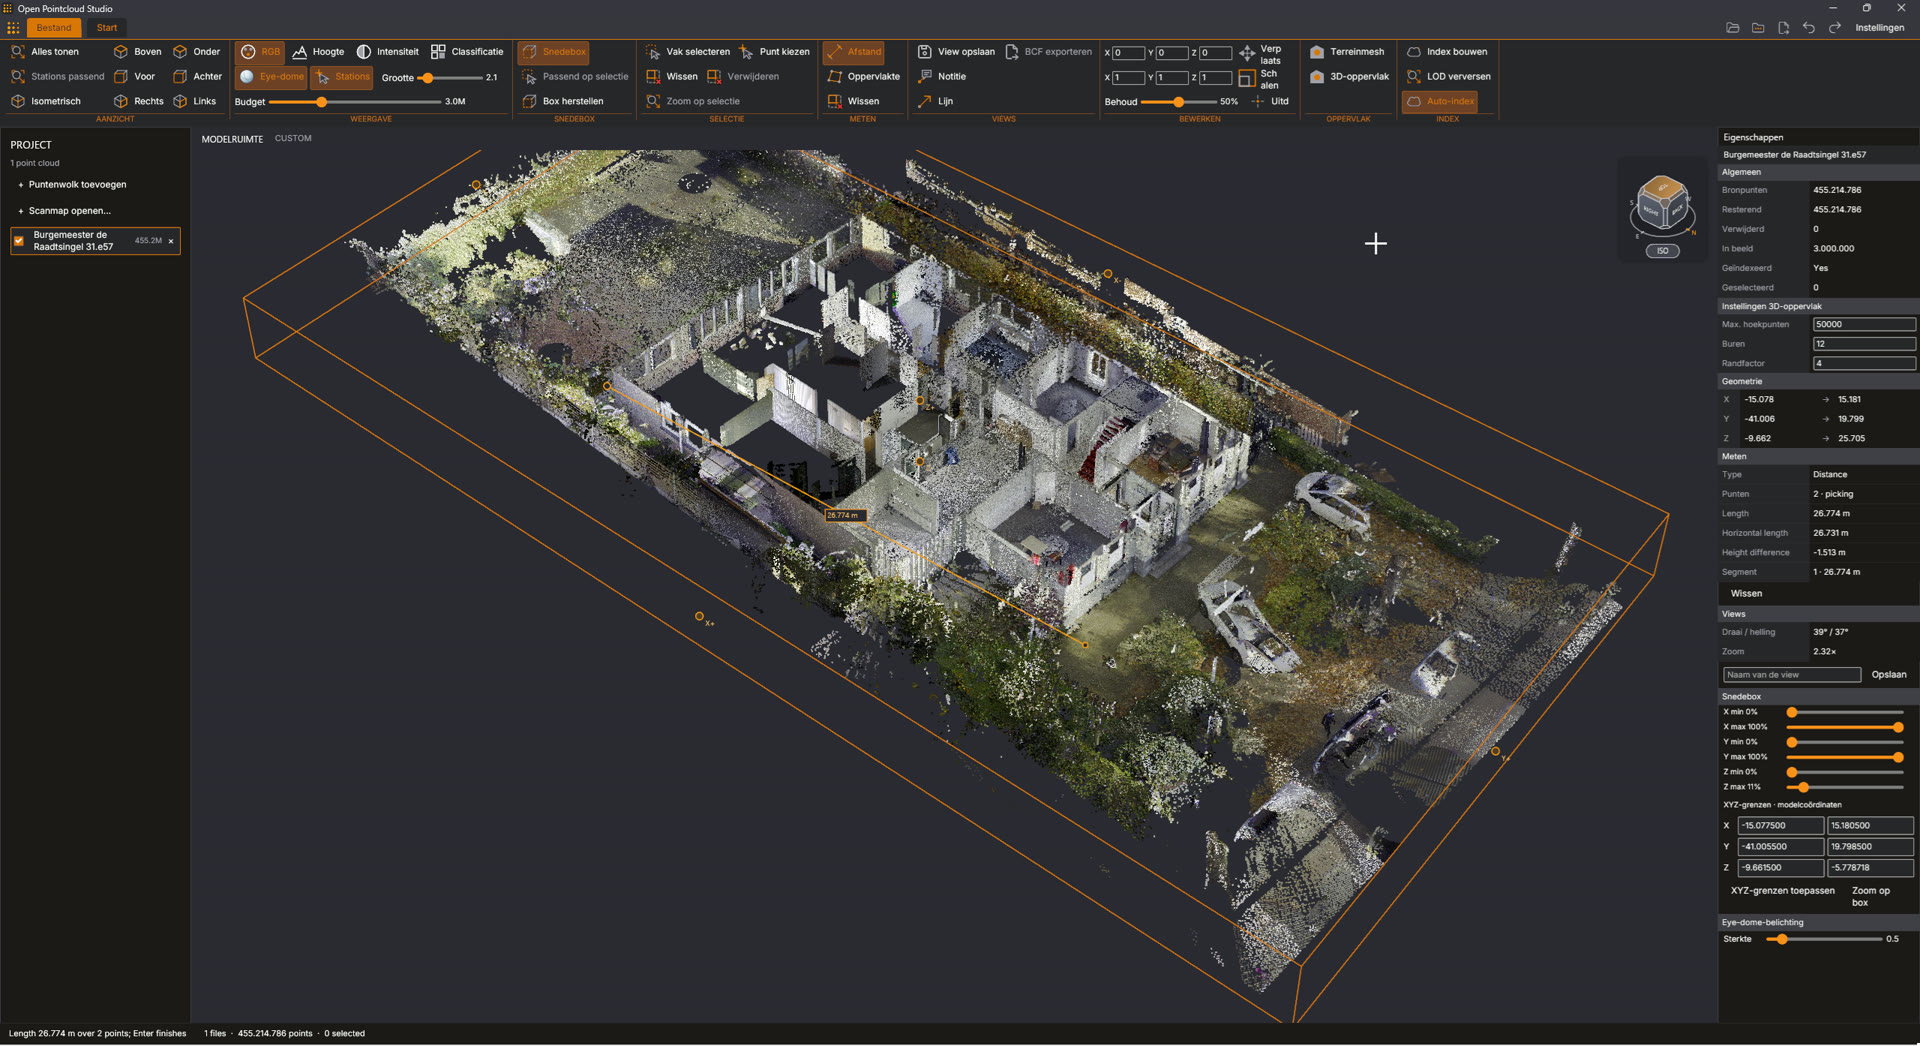
Task: Activate Vak selecteren selection tool
Action: click(688, 52)
